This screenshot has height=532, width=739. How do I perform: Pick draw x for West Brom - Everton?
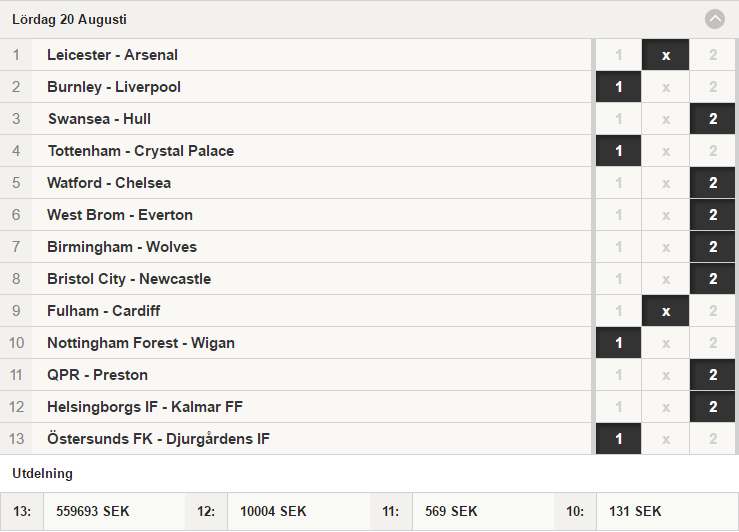(665, 215)
